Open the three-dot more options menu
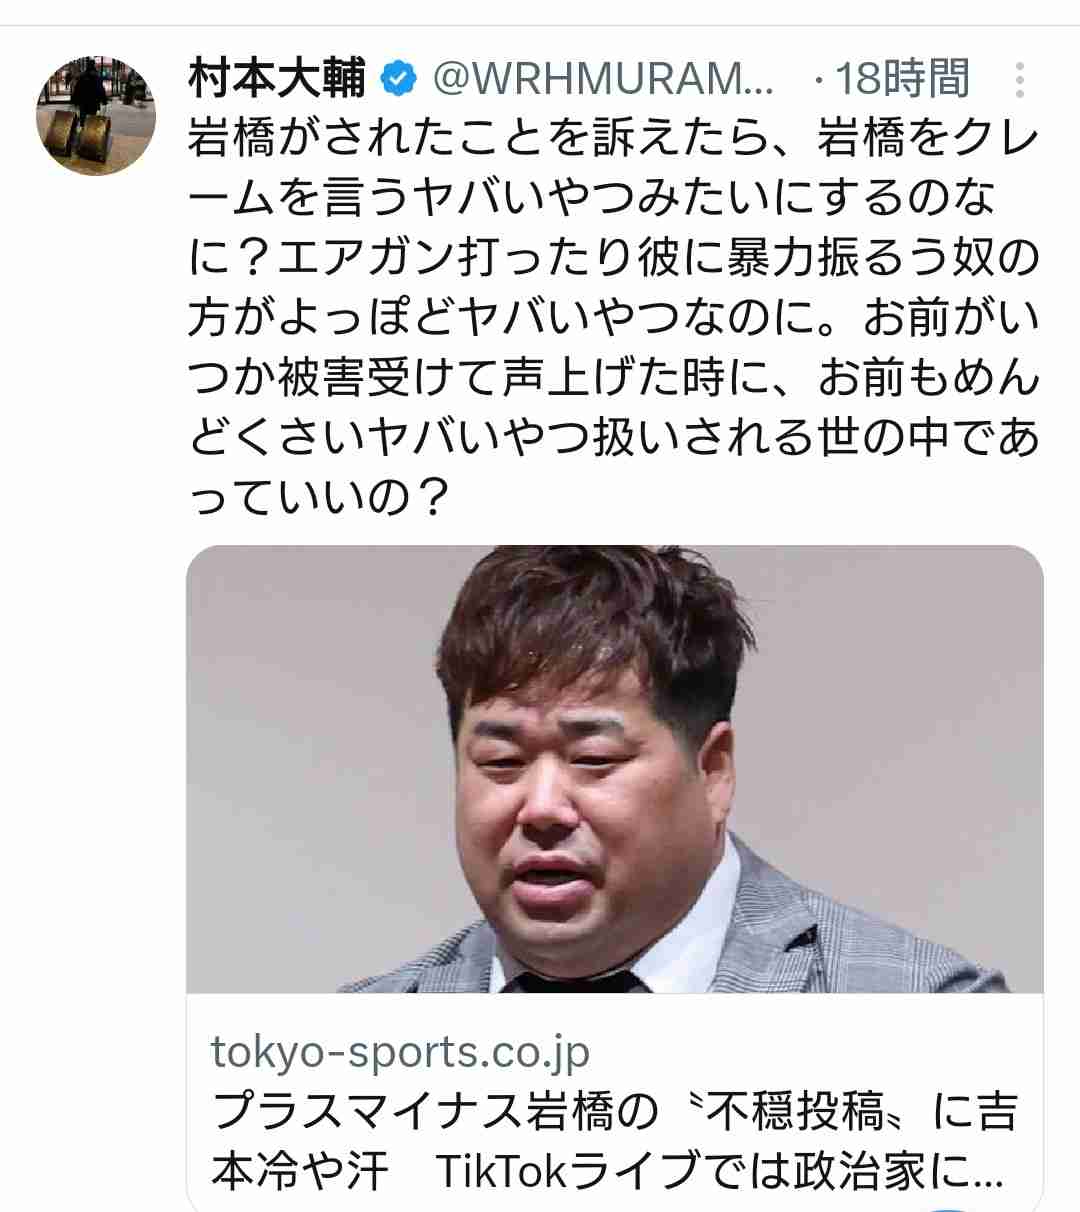 tap(1019, 79)
